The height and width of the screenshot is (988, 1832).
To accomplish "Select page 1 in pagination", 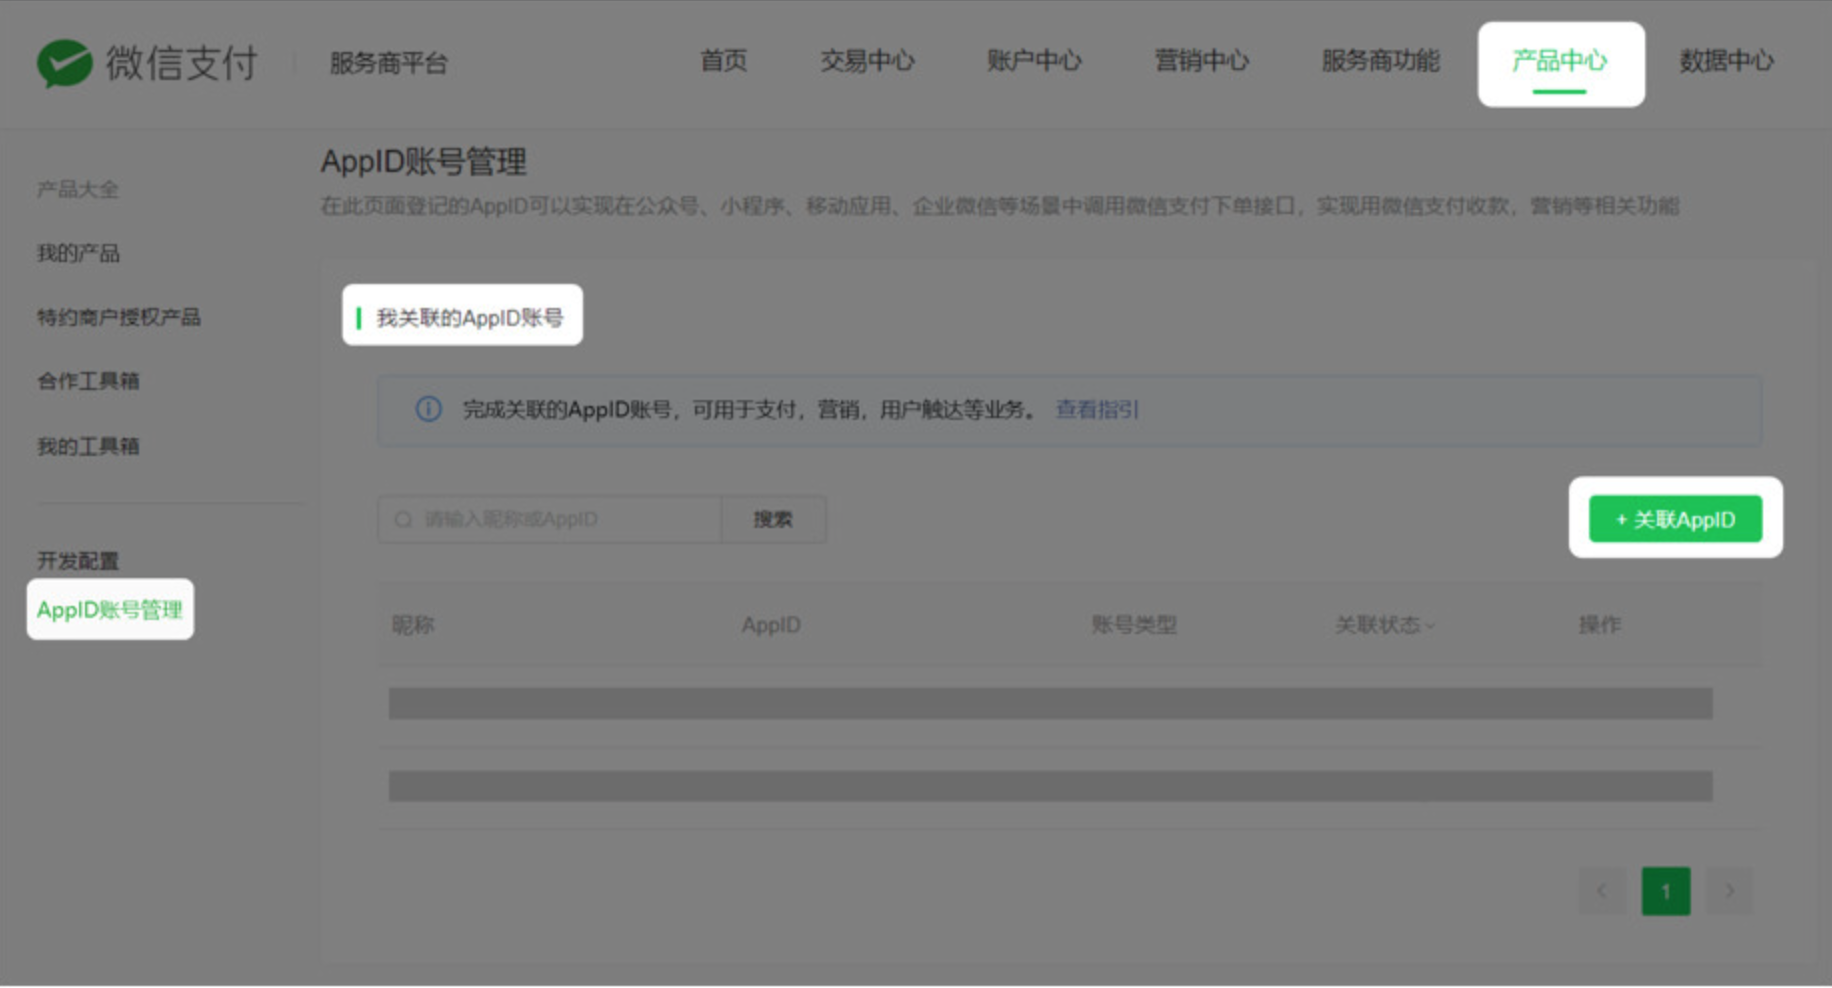I will click(x=1665, y=891).
